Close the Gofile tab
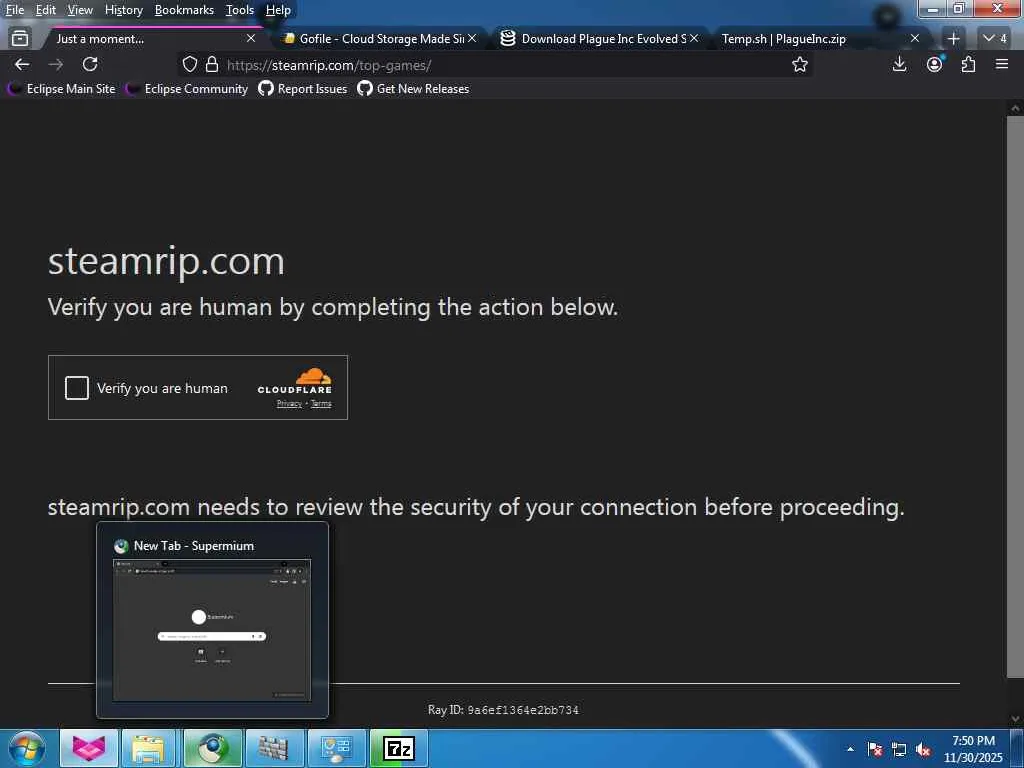The image size is (1024, 768). (x=472, y=39)
